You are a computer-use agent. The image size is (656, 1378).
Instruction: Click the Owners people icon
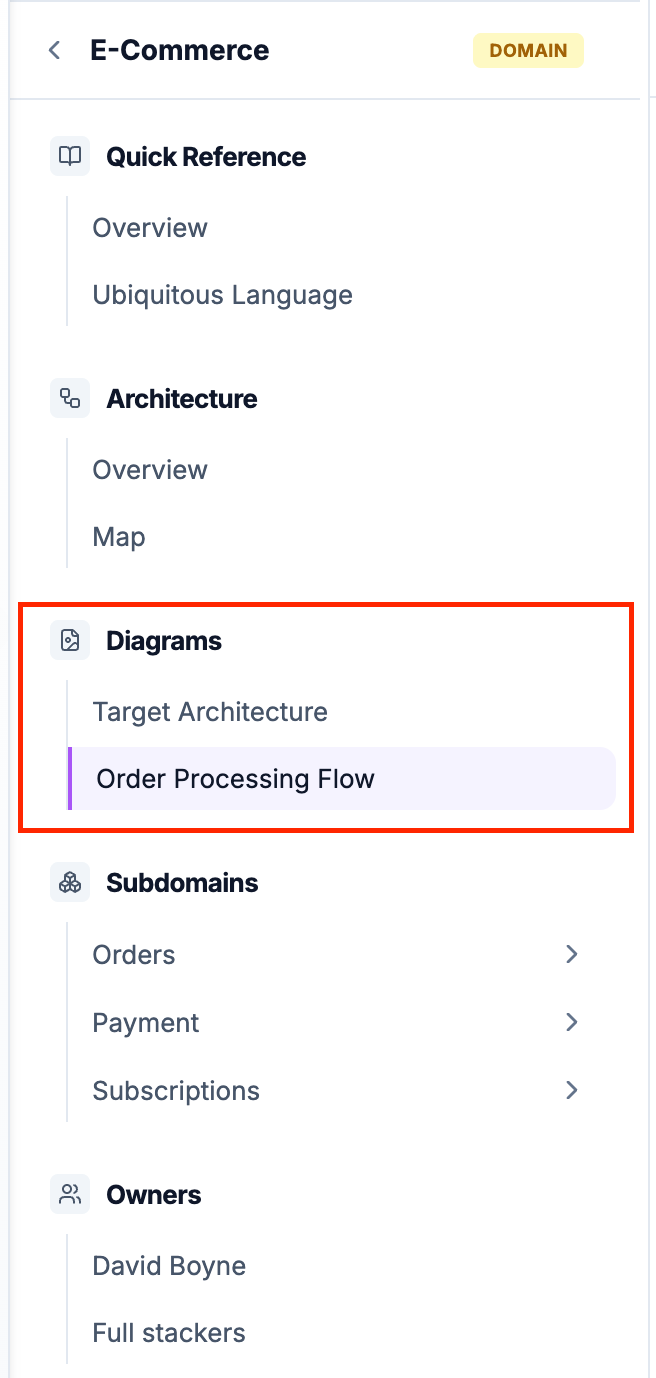[x=69, y=1194]
